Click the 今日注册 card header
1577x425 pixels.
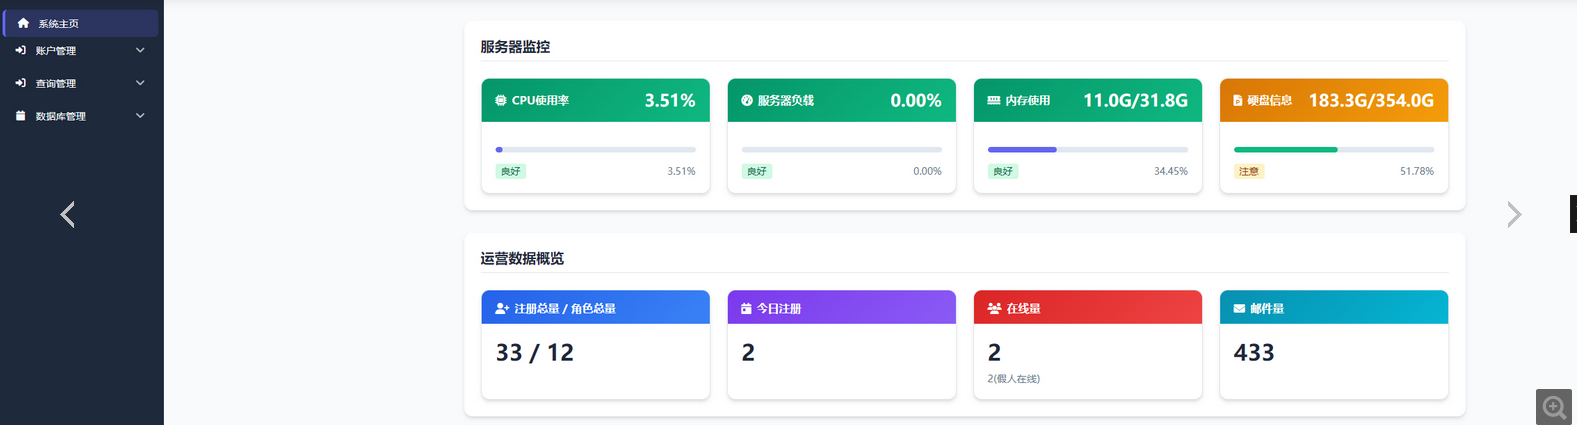[841, 308]
